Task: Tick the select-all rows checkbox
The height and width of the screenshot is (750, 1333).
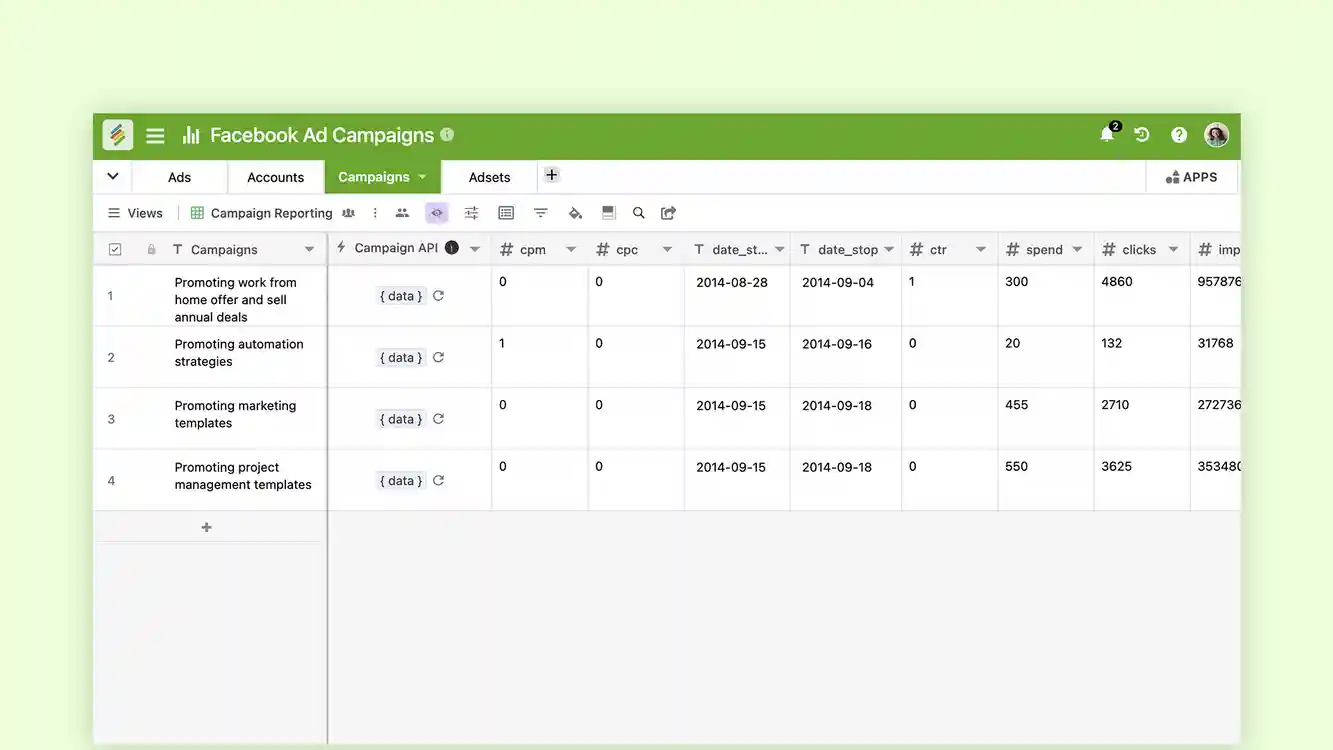Action: point(115,250)
